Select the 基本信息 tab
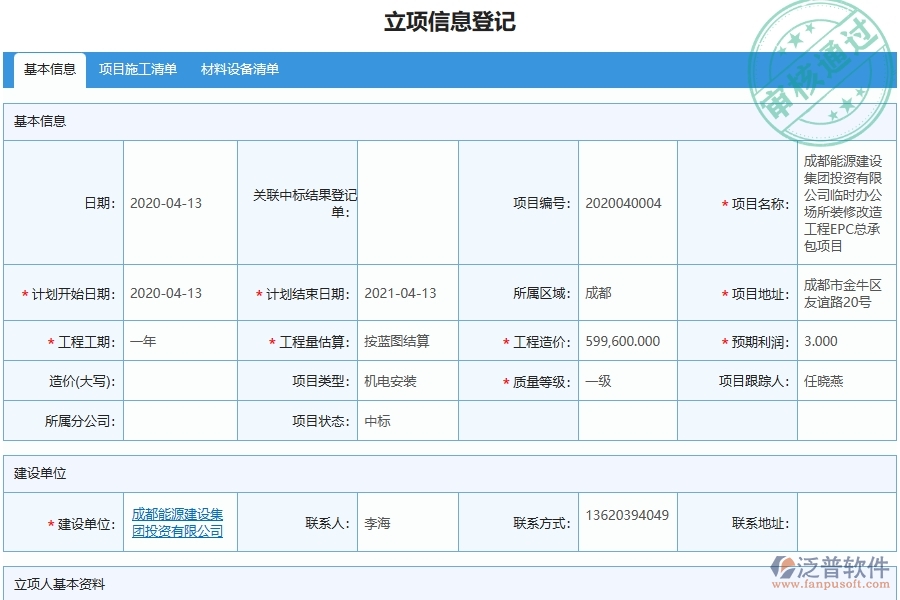The width and height of the screenshot is (900, 600). click(x=52, y=70)
